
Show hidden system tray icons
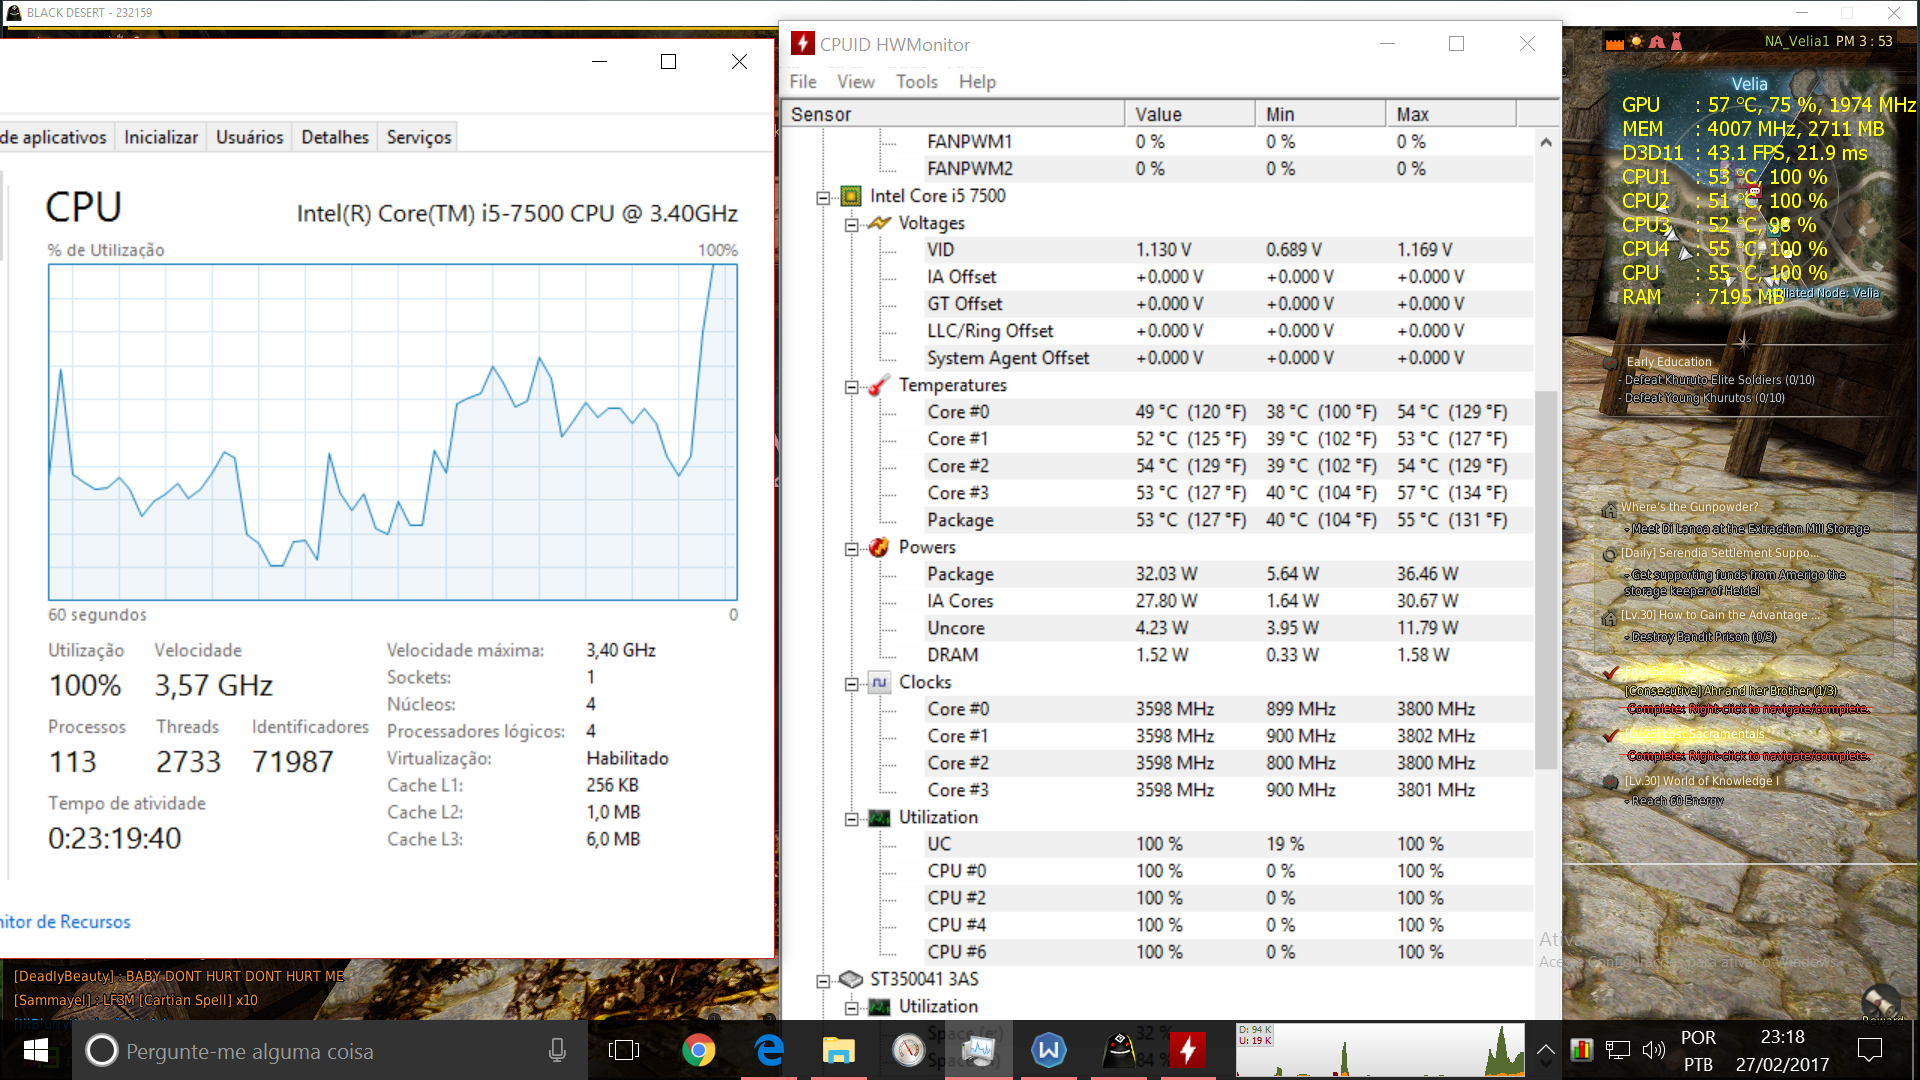[1545, 1050]
